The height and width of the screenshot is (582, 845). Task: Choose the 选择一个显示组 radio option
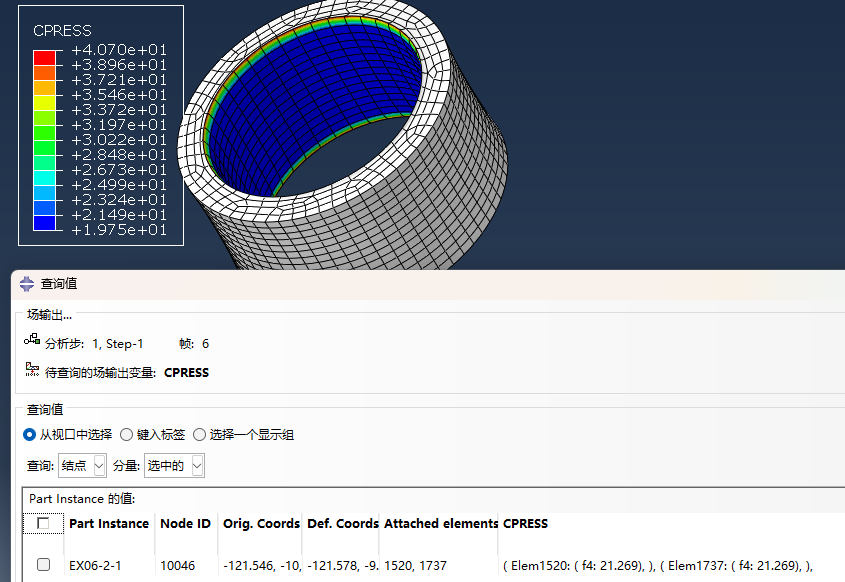(x=199, y=435)
